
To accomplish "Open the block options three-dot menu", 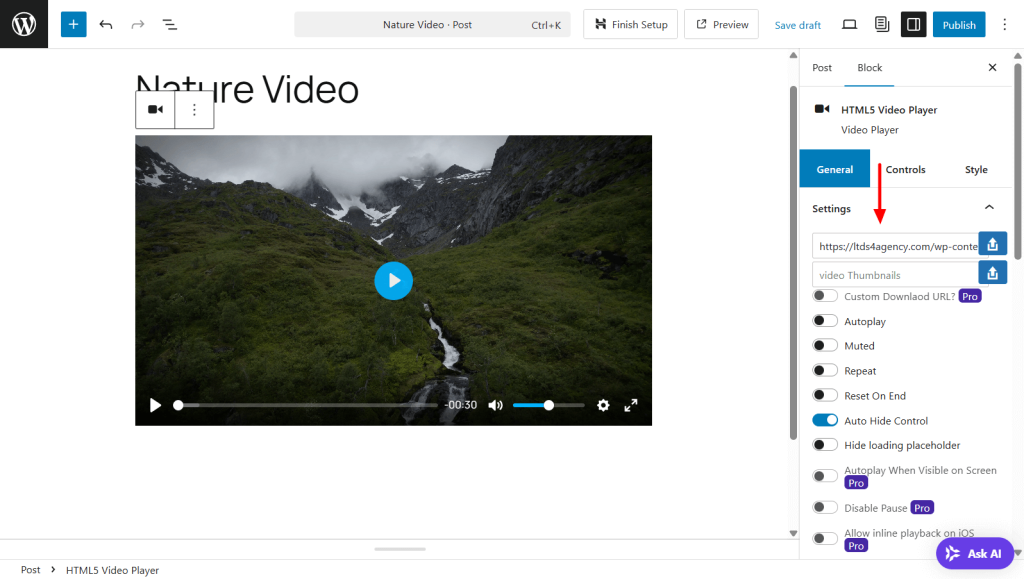I will click(x=194, y=109).
